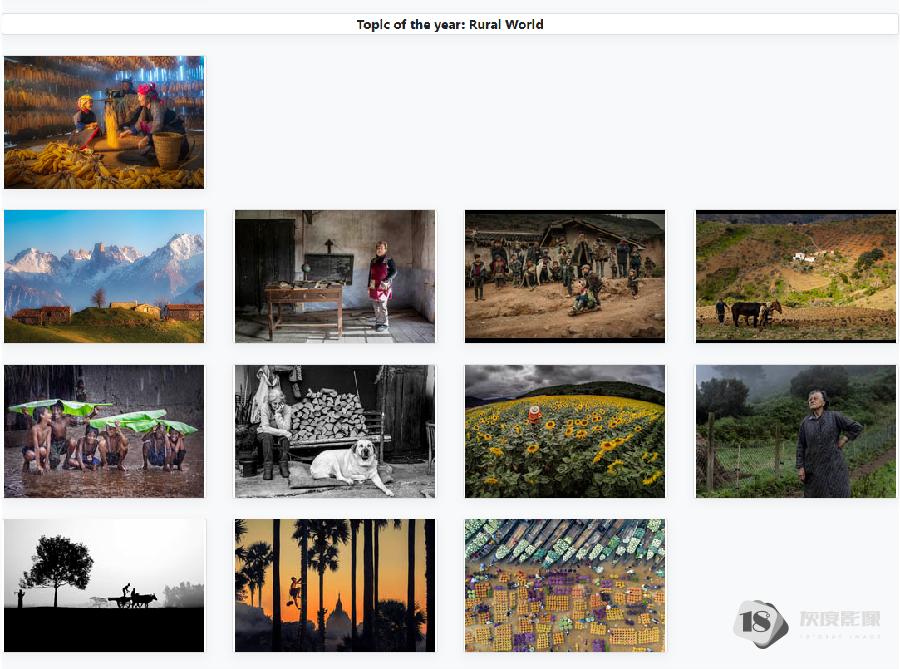Open the black-and-white man with dog photo
The height and width of the screenshot is (669, 900).
click(335, 431)
